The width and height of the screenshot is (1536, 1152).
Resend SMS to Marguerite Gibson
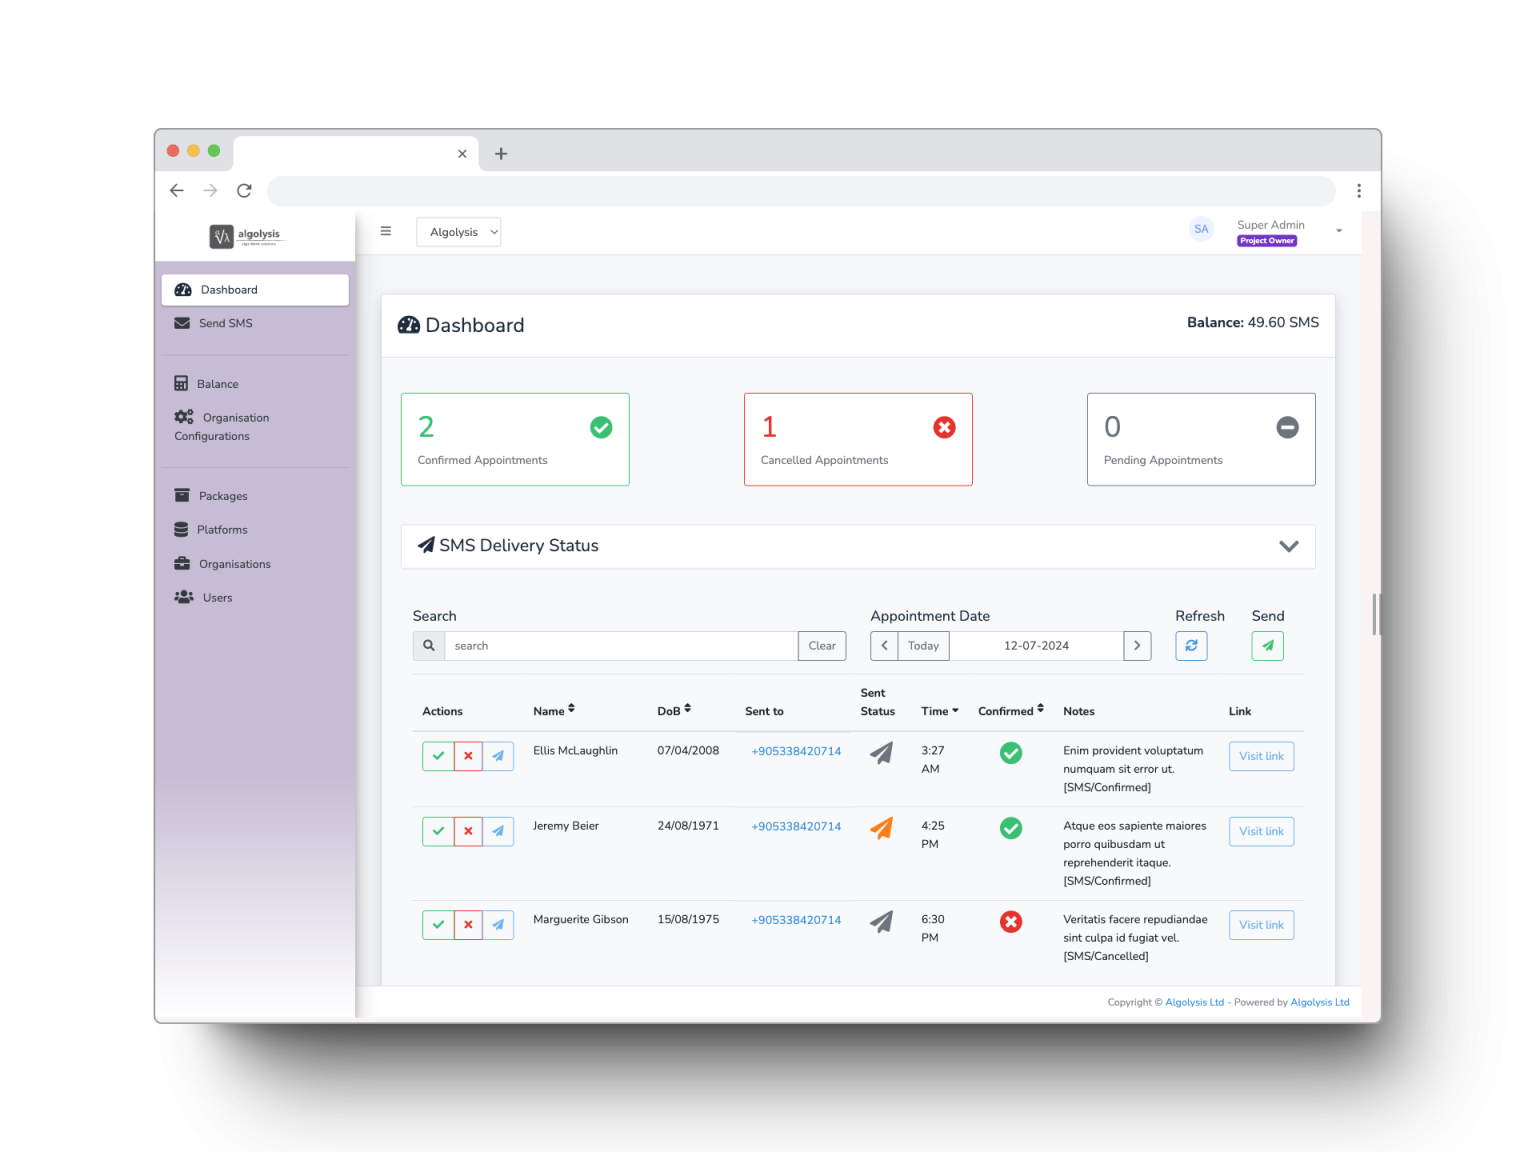pos(498,925)
